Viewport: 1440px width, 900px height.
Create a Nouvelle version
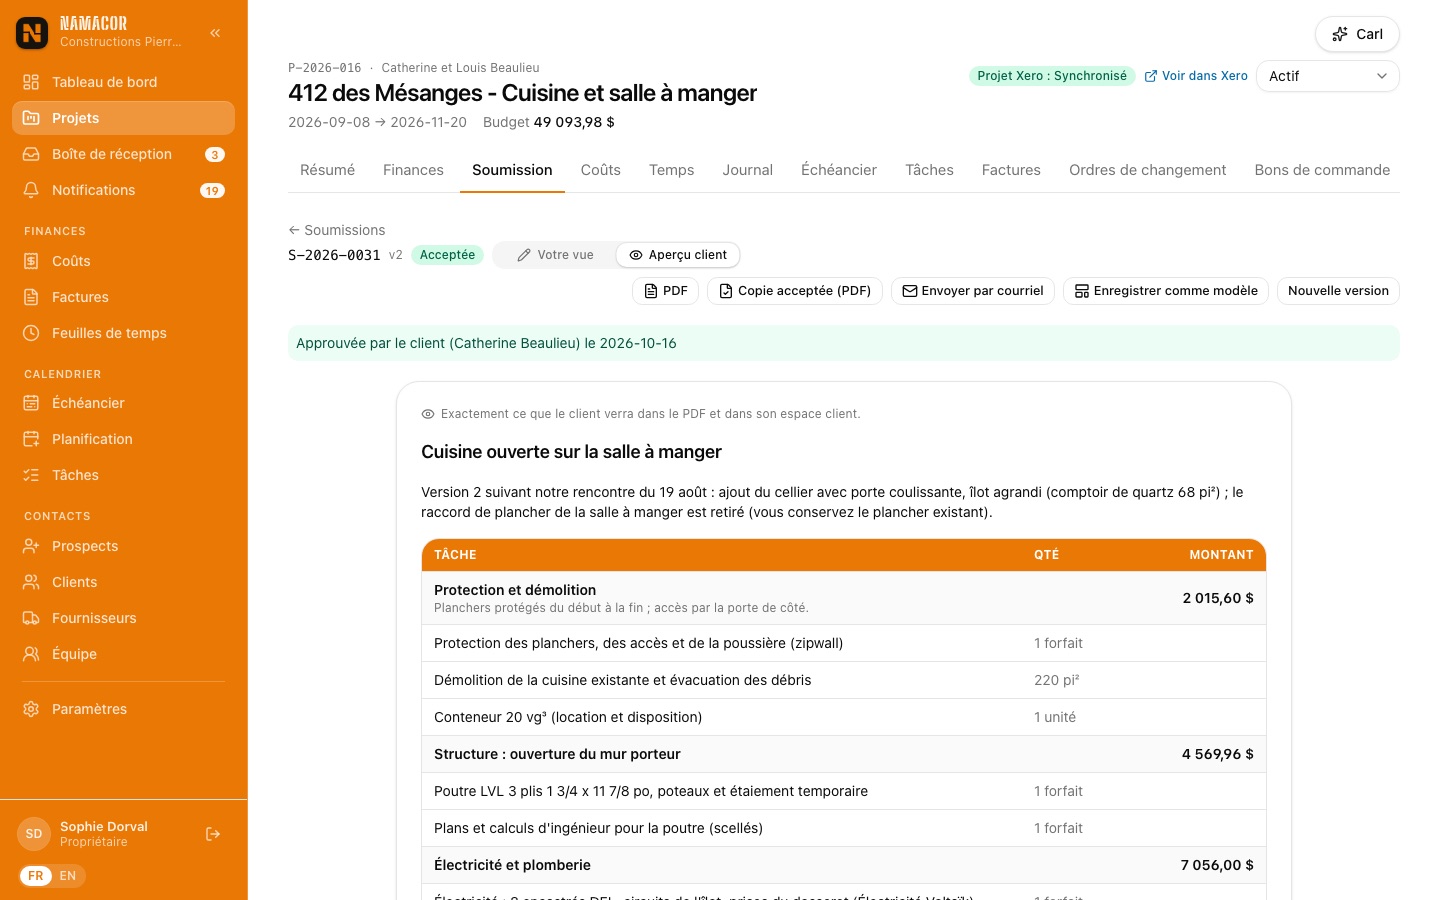point(1338,291)
